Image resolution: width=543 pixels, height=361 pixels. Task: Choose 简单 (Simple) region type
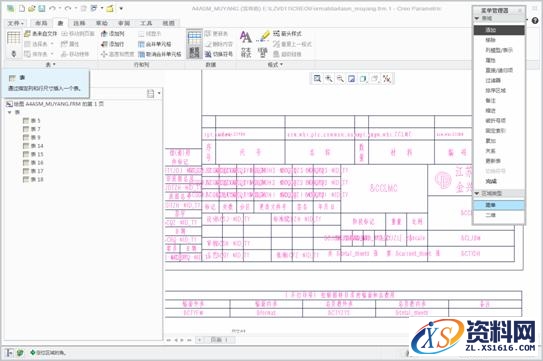(499, 205)
